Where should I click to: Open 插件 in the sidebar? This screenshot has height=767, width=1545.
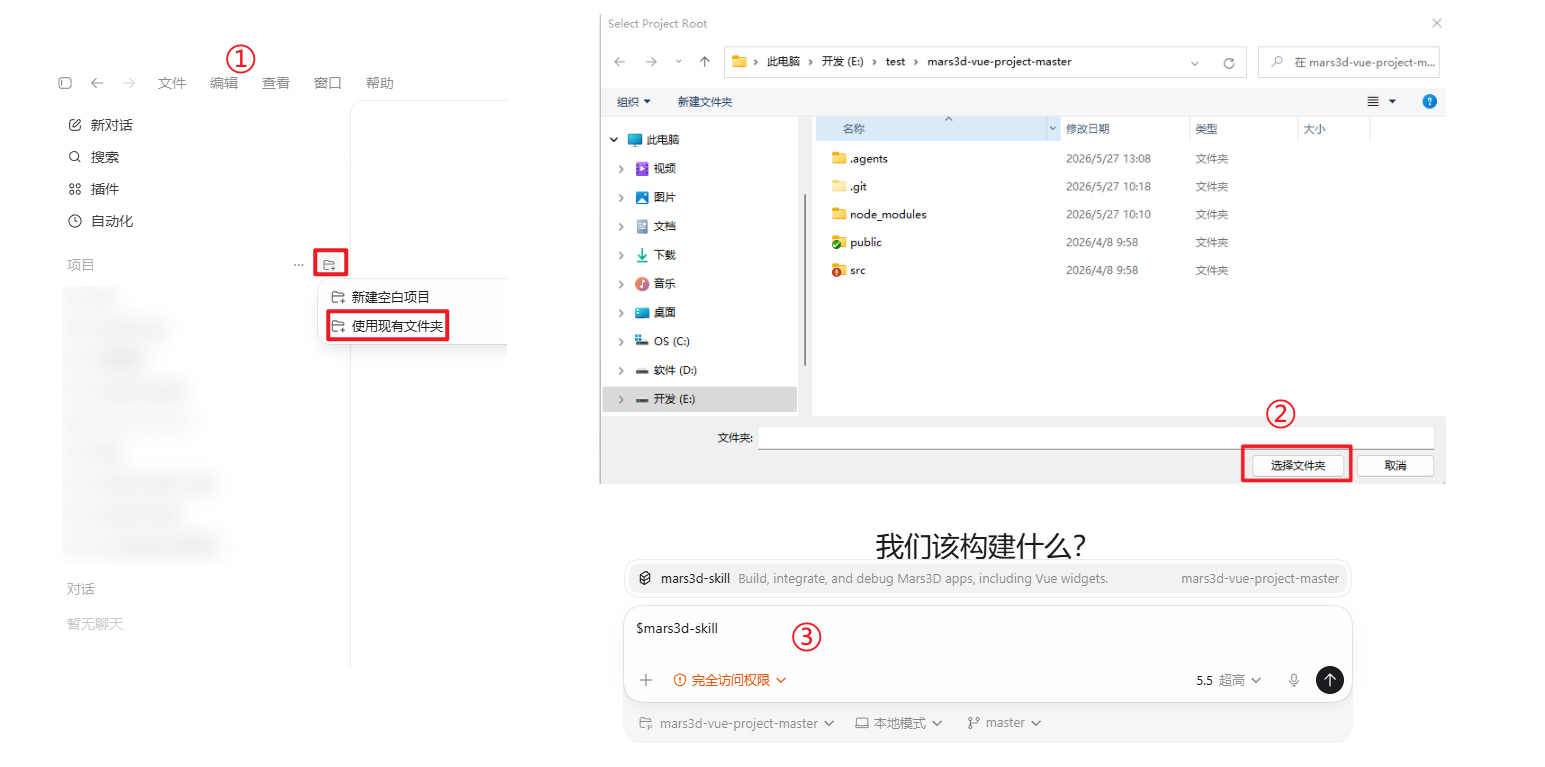[93, 189]
